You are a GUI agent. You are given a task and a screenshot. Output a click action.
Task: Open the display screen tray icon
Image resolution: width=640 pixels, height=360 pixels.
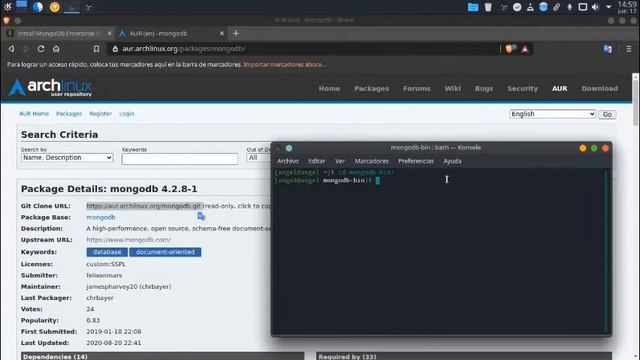click(583, 7)
